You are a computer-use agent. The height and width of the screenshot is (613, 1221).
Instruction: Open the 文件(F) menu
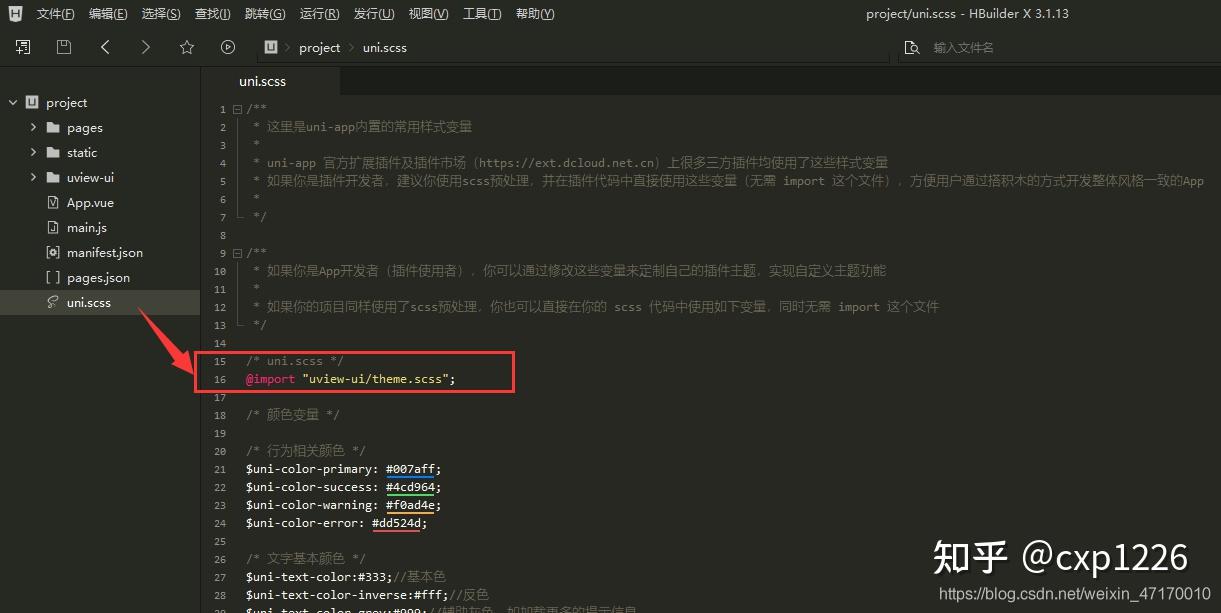tap(56, 14)
